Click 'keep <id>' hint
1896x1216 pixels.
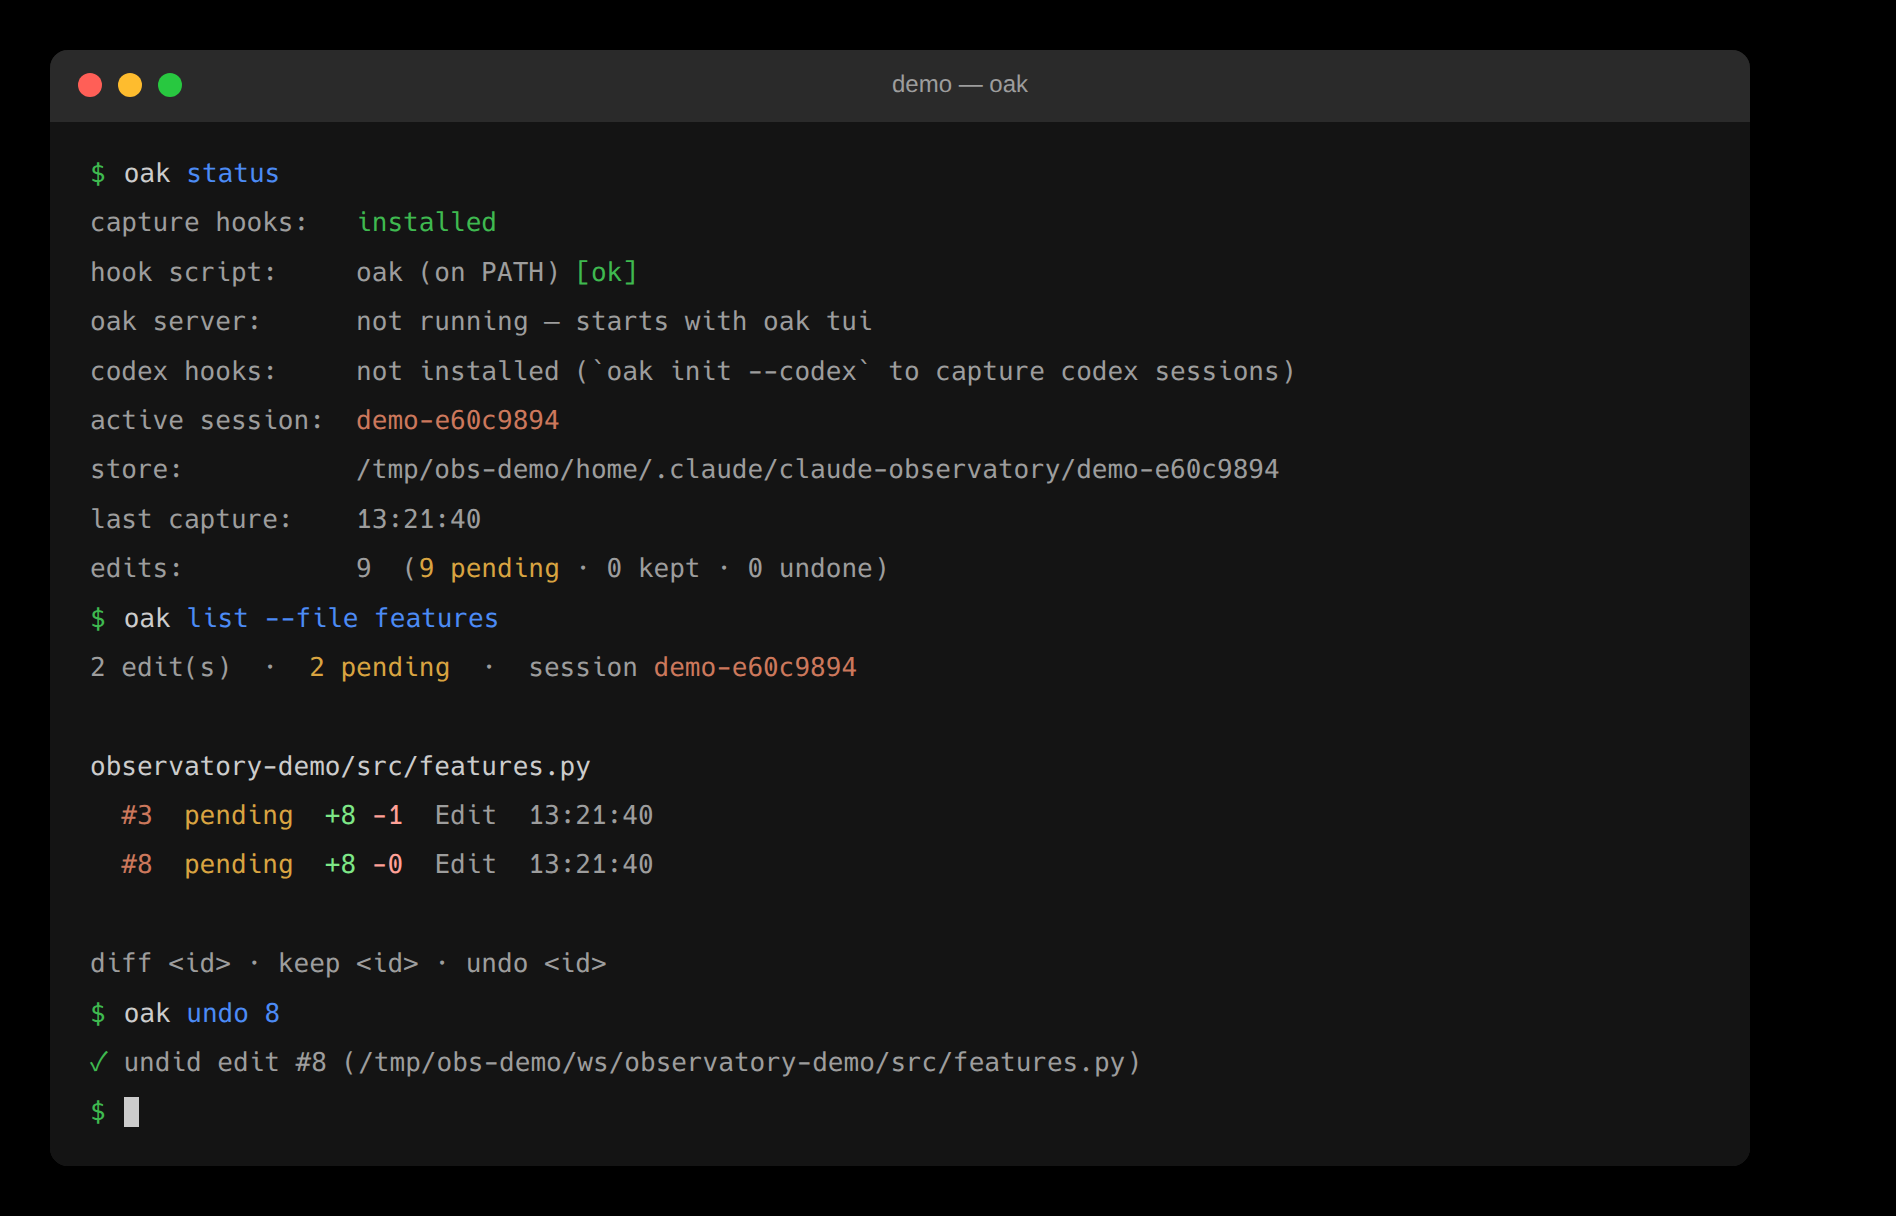[349, 963]
